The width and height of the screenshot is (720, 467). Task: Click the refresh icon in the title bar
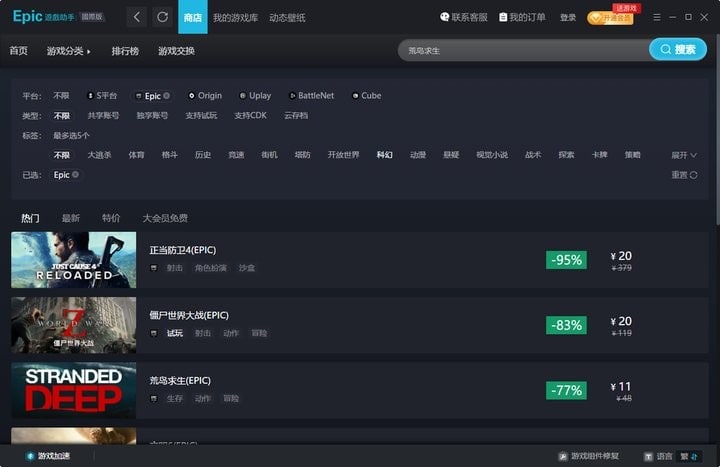click(163, 17)
